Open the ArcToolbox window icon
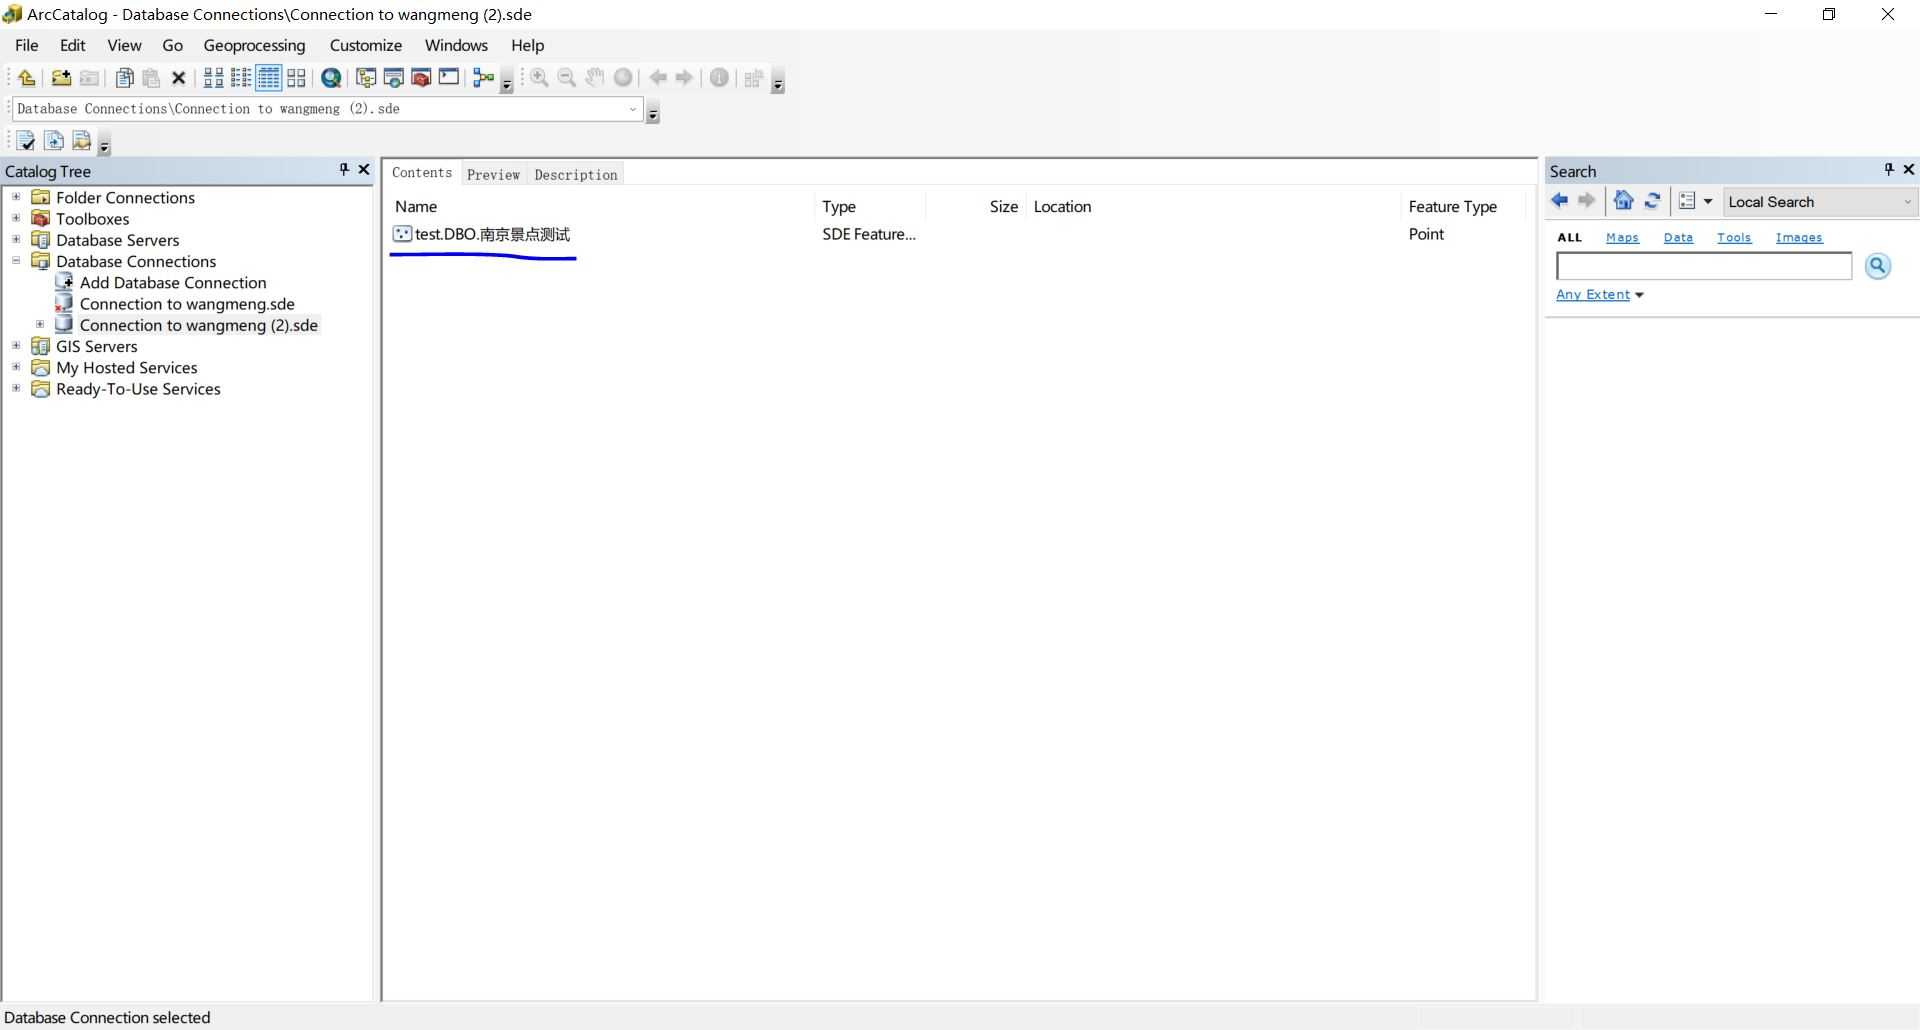 421,78
